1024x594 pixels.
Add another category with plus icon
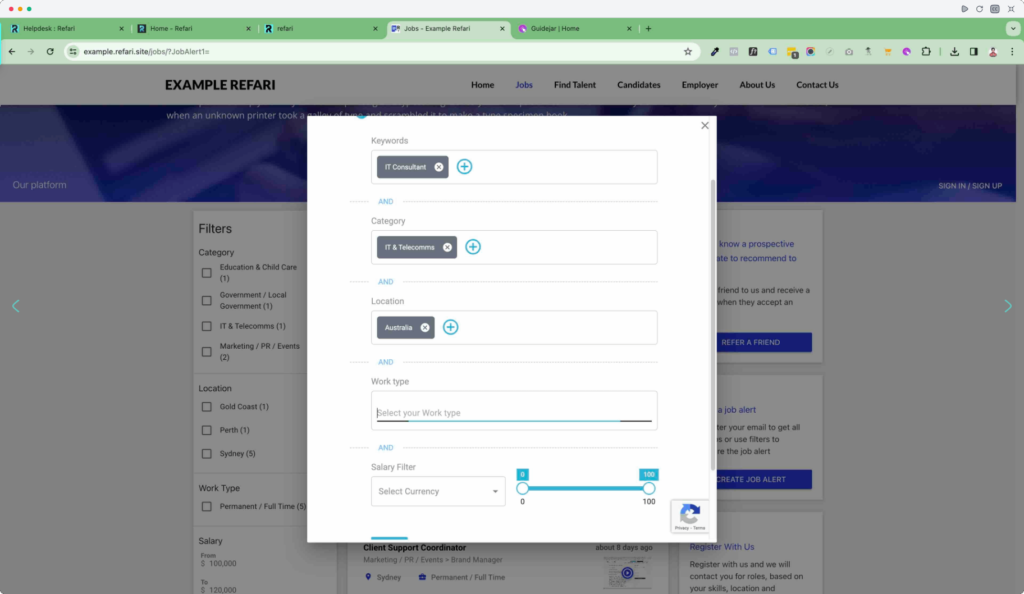click(473, 247)
